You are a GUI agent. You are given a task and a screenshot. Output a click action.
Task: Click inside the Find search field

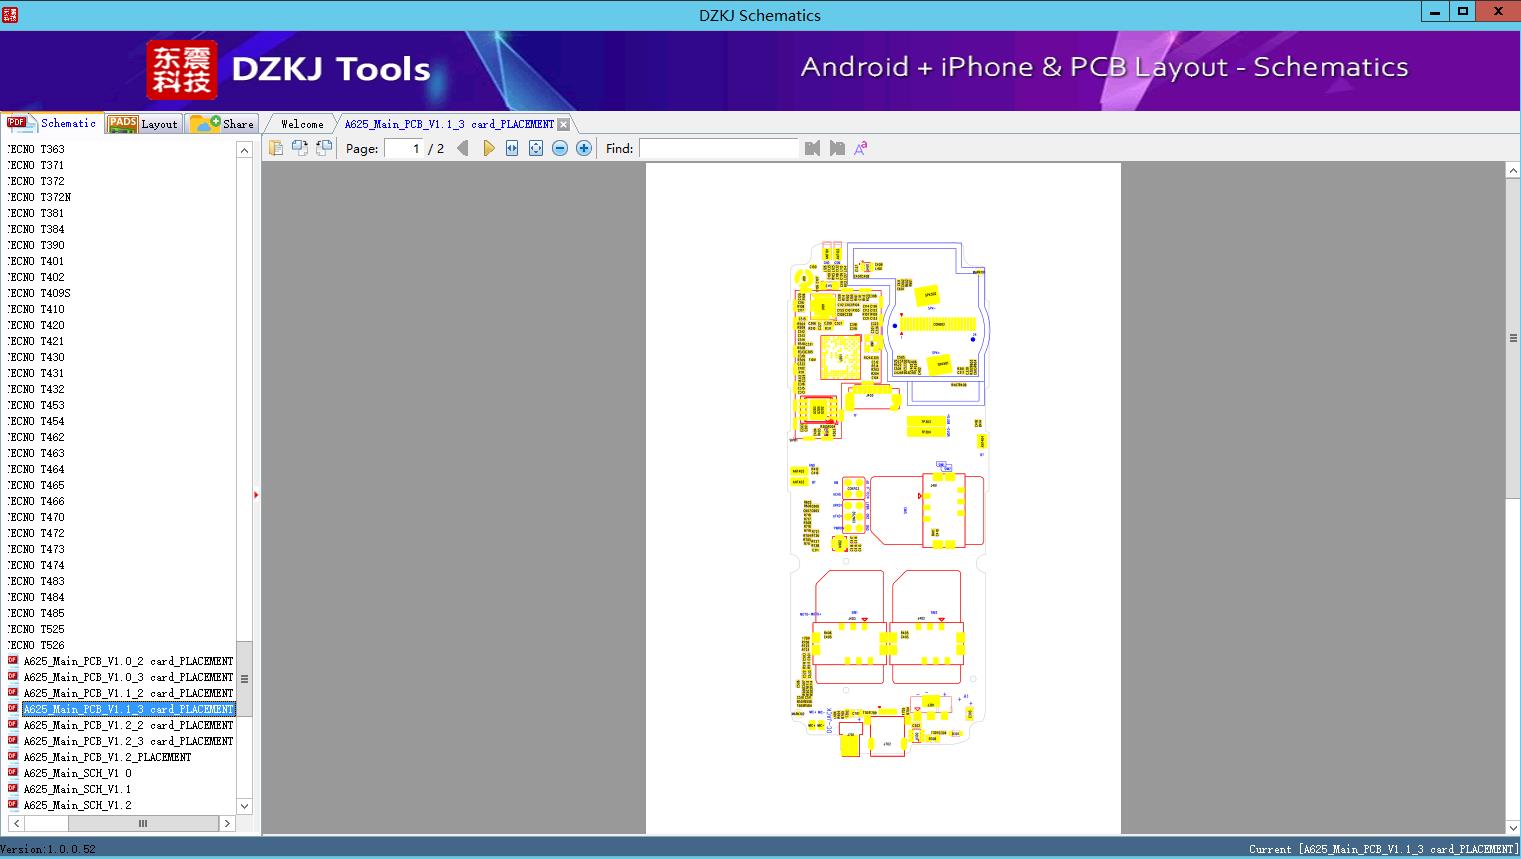point(718,148)
